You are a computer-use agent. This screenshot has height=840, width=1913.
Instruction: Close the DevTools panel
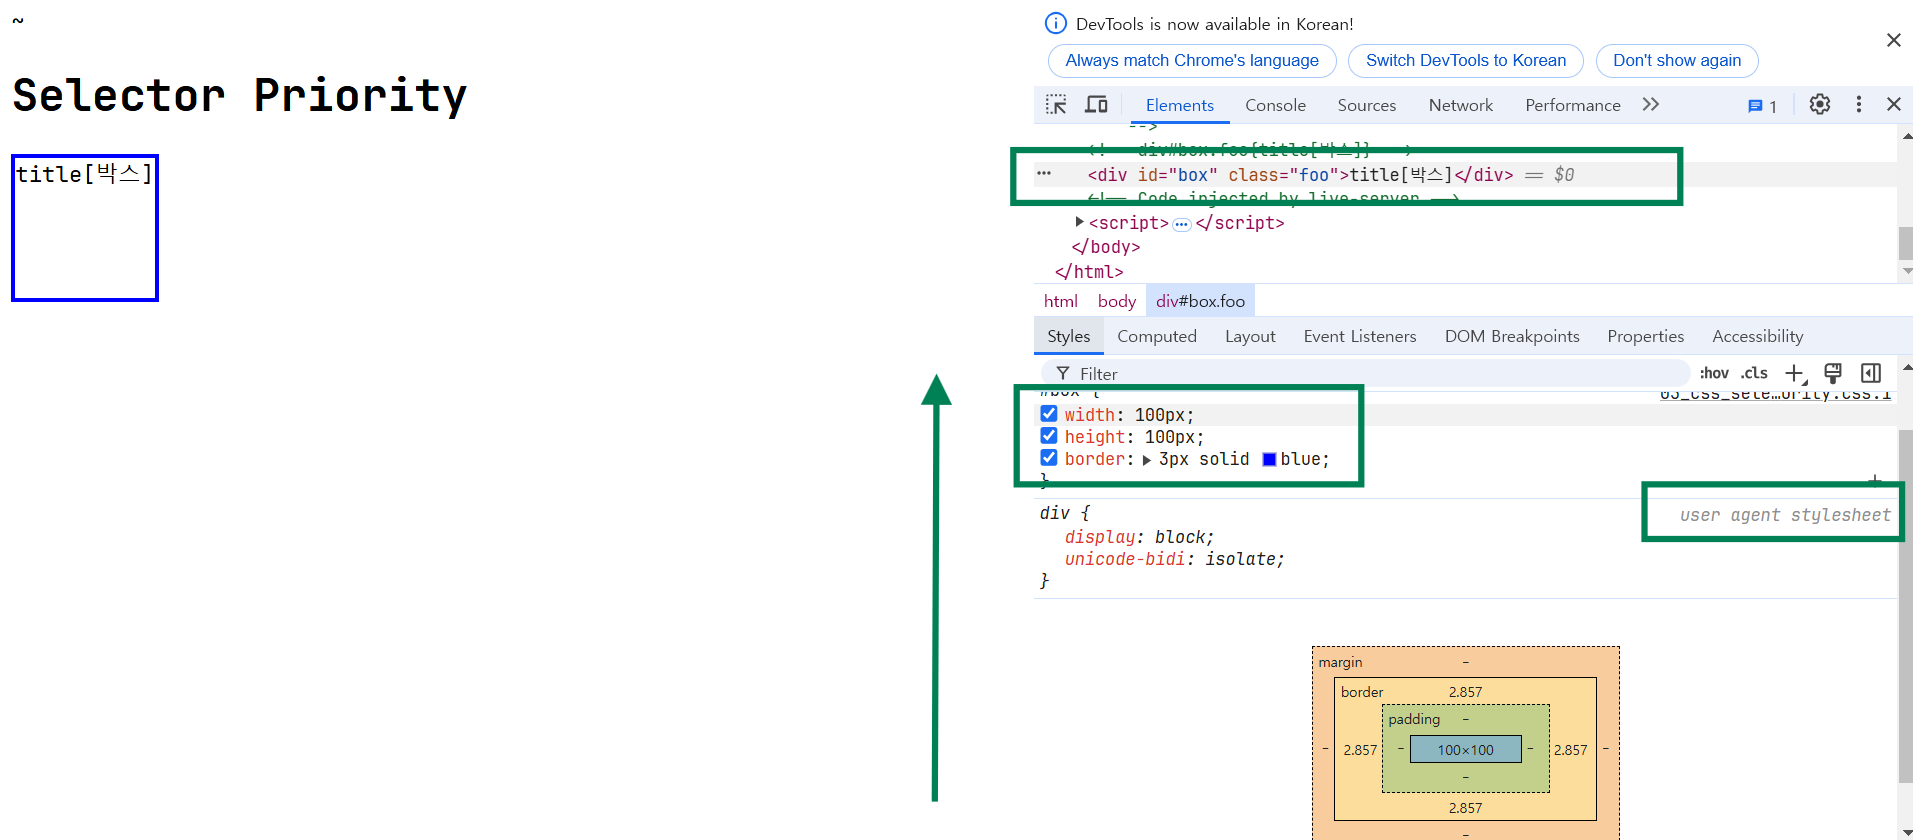point(1893,104)
